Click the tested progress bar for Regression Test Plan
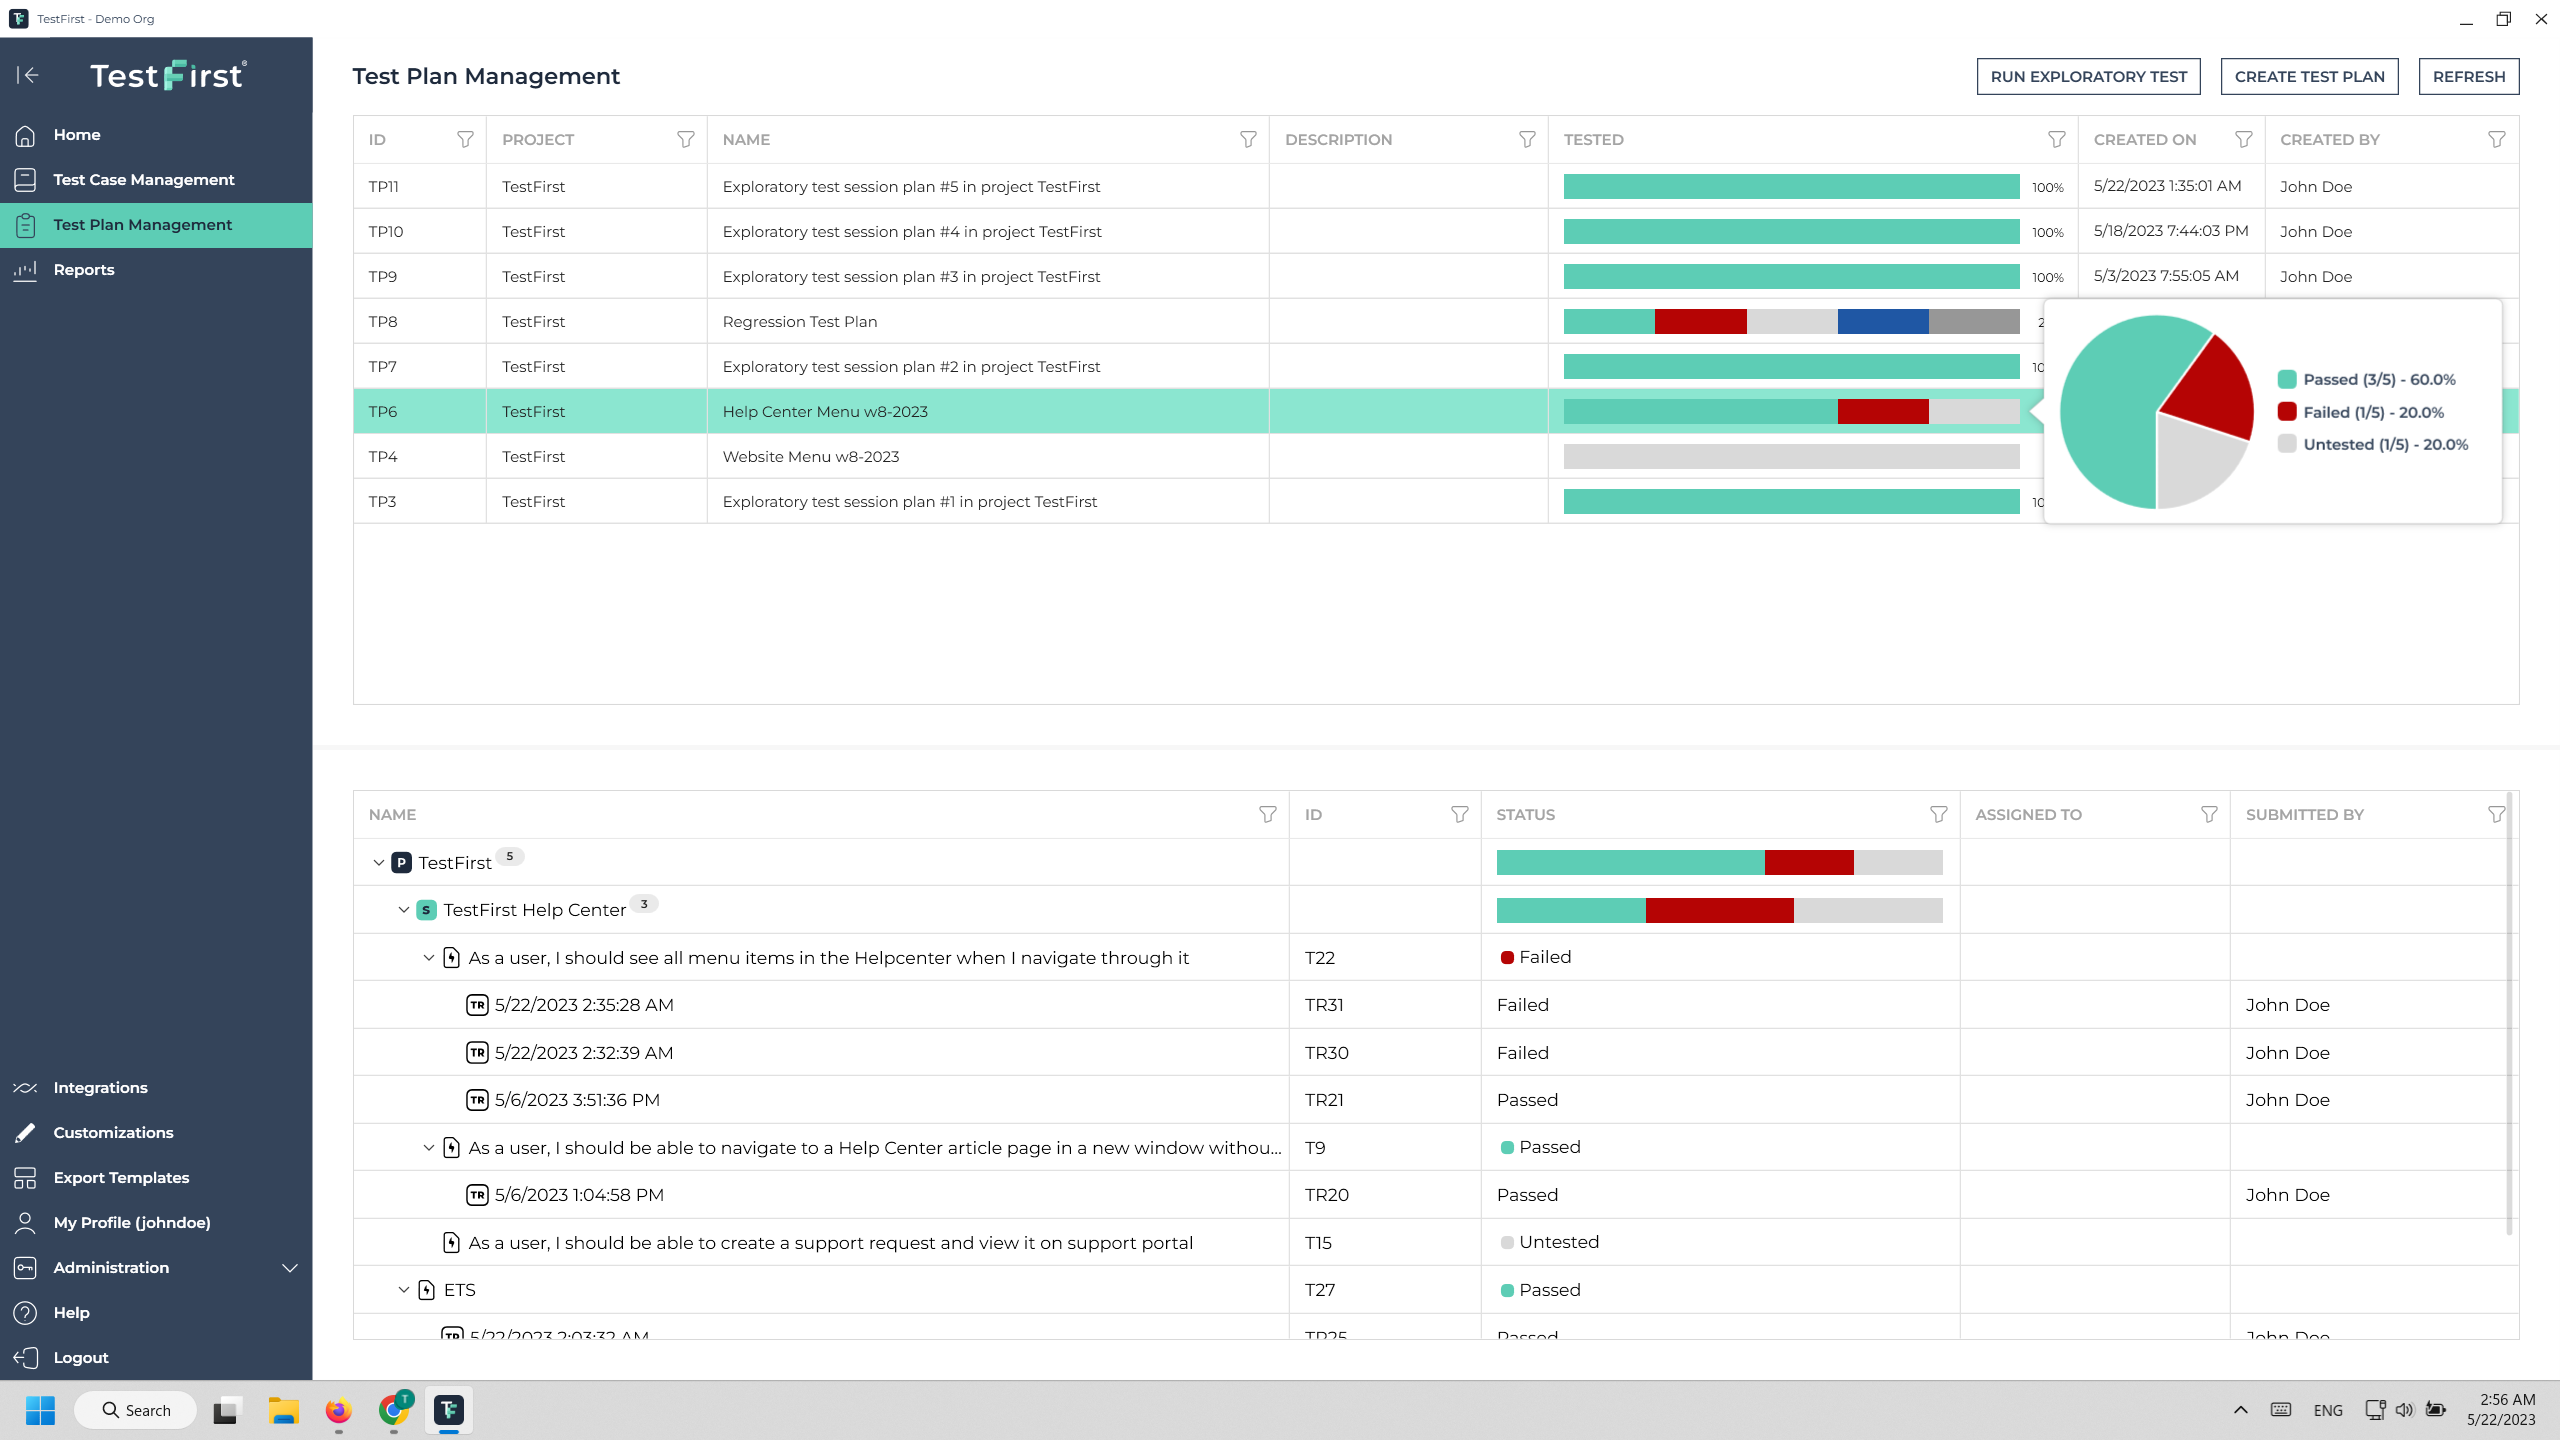 [1790, 321]
